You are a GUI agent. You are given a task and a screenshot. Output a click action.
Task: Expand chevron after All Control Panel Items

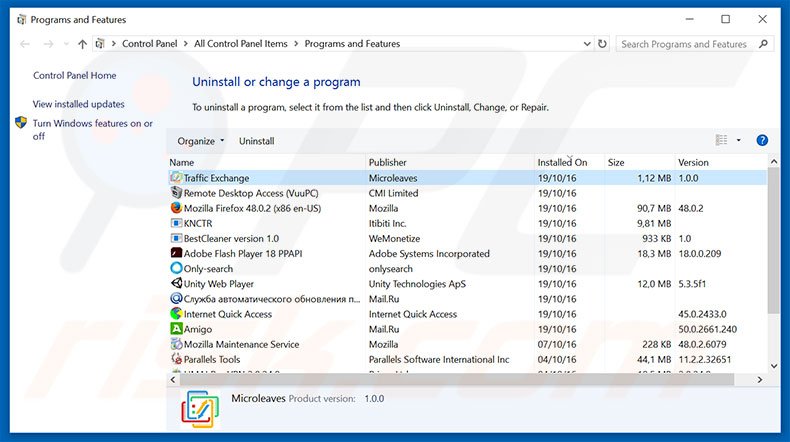click(296, 44)
